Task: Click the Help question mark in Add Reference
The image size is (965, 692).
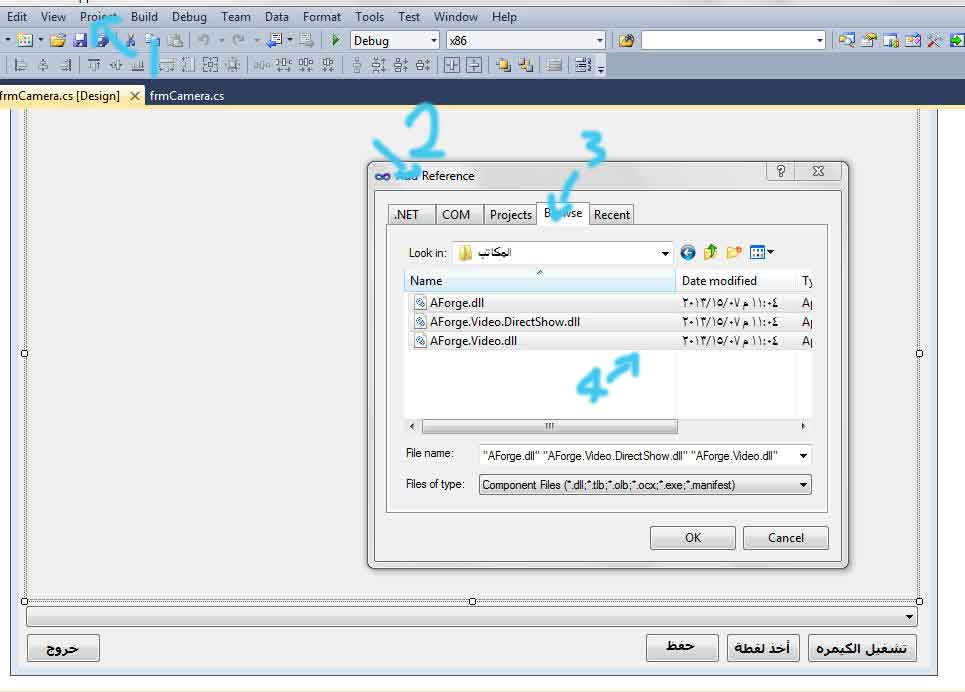Action: click(x=781, y=172)
